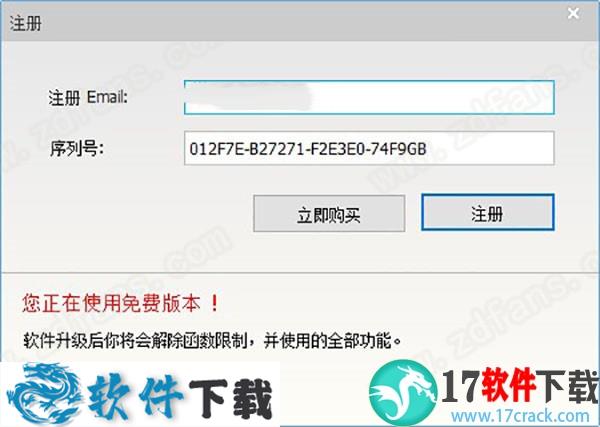600x427 pixels.
Task: Click the green circular dragon logo
Action: (x=403, y=391)
